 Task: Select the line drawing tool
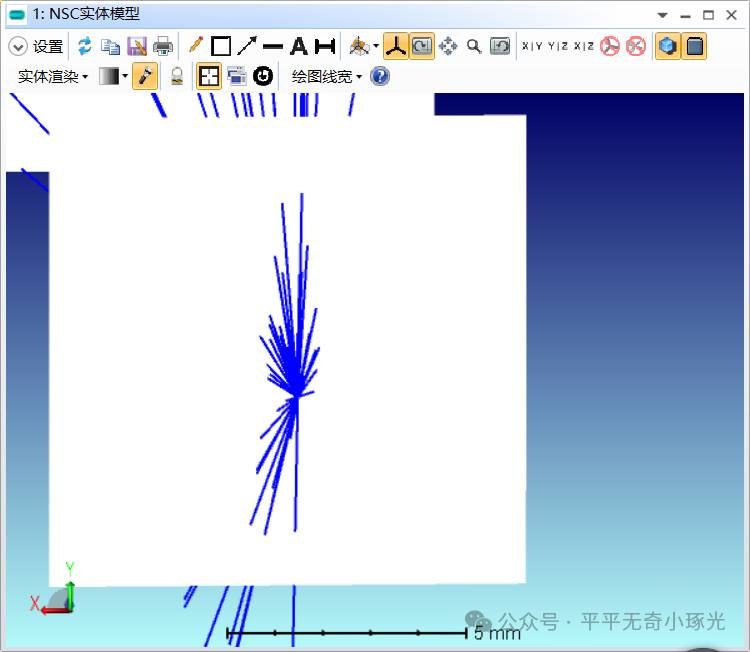coord(273,47)
